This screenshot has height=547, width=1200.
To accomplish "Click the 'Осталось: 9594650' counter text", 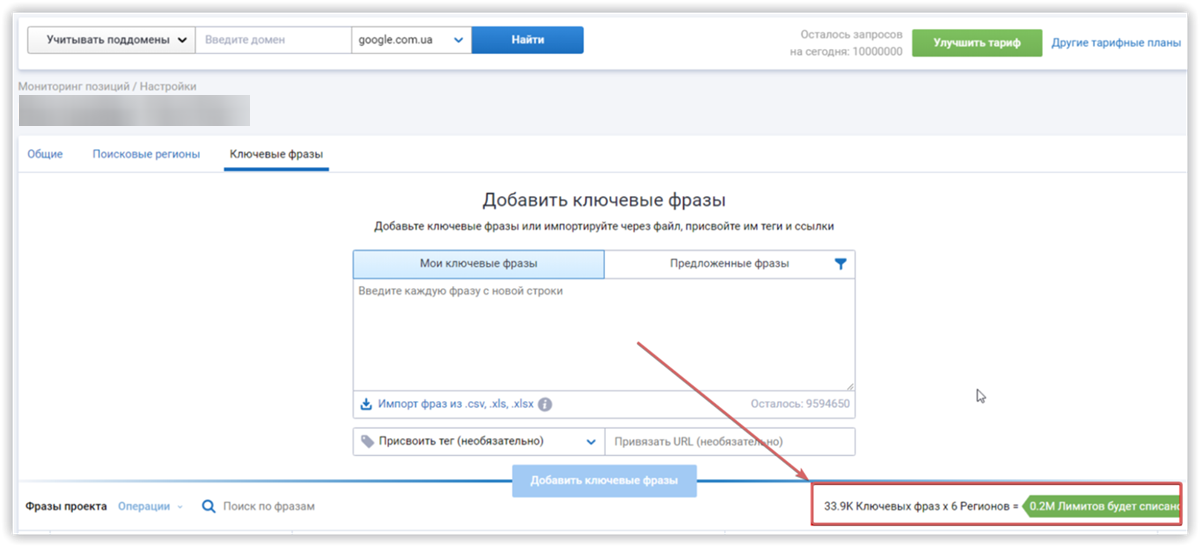I will pyautogui.click(x=800, y=405).
